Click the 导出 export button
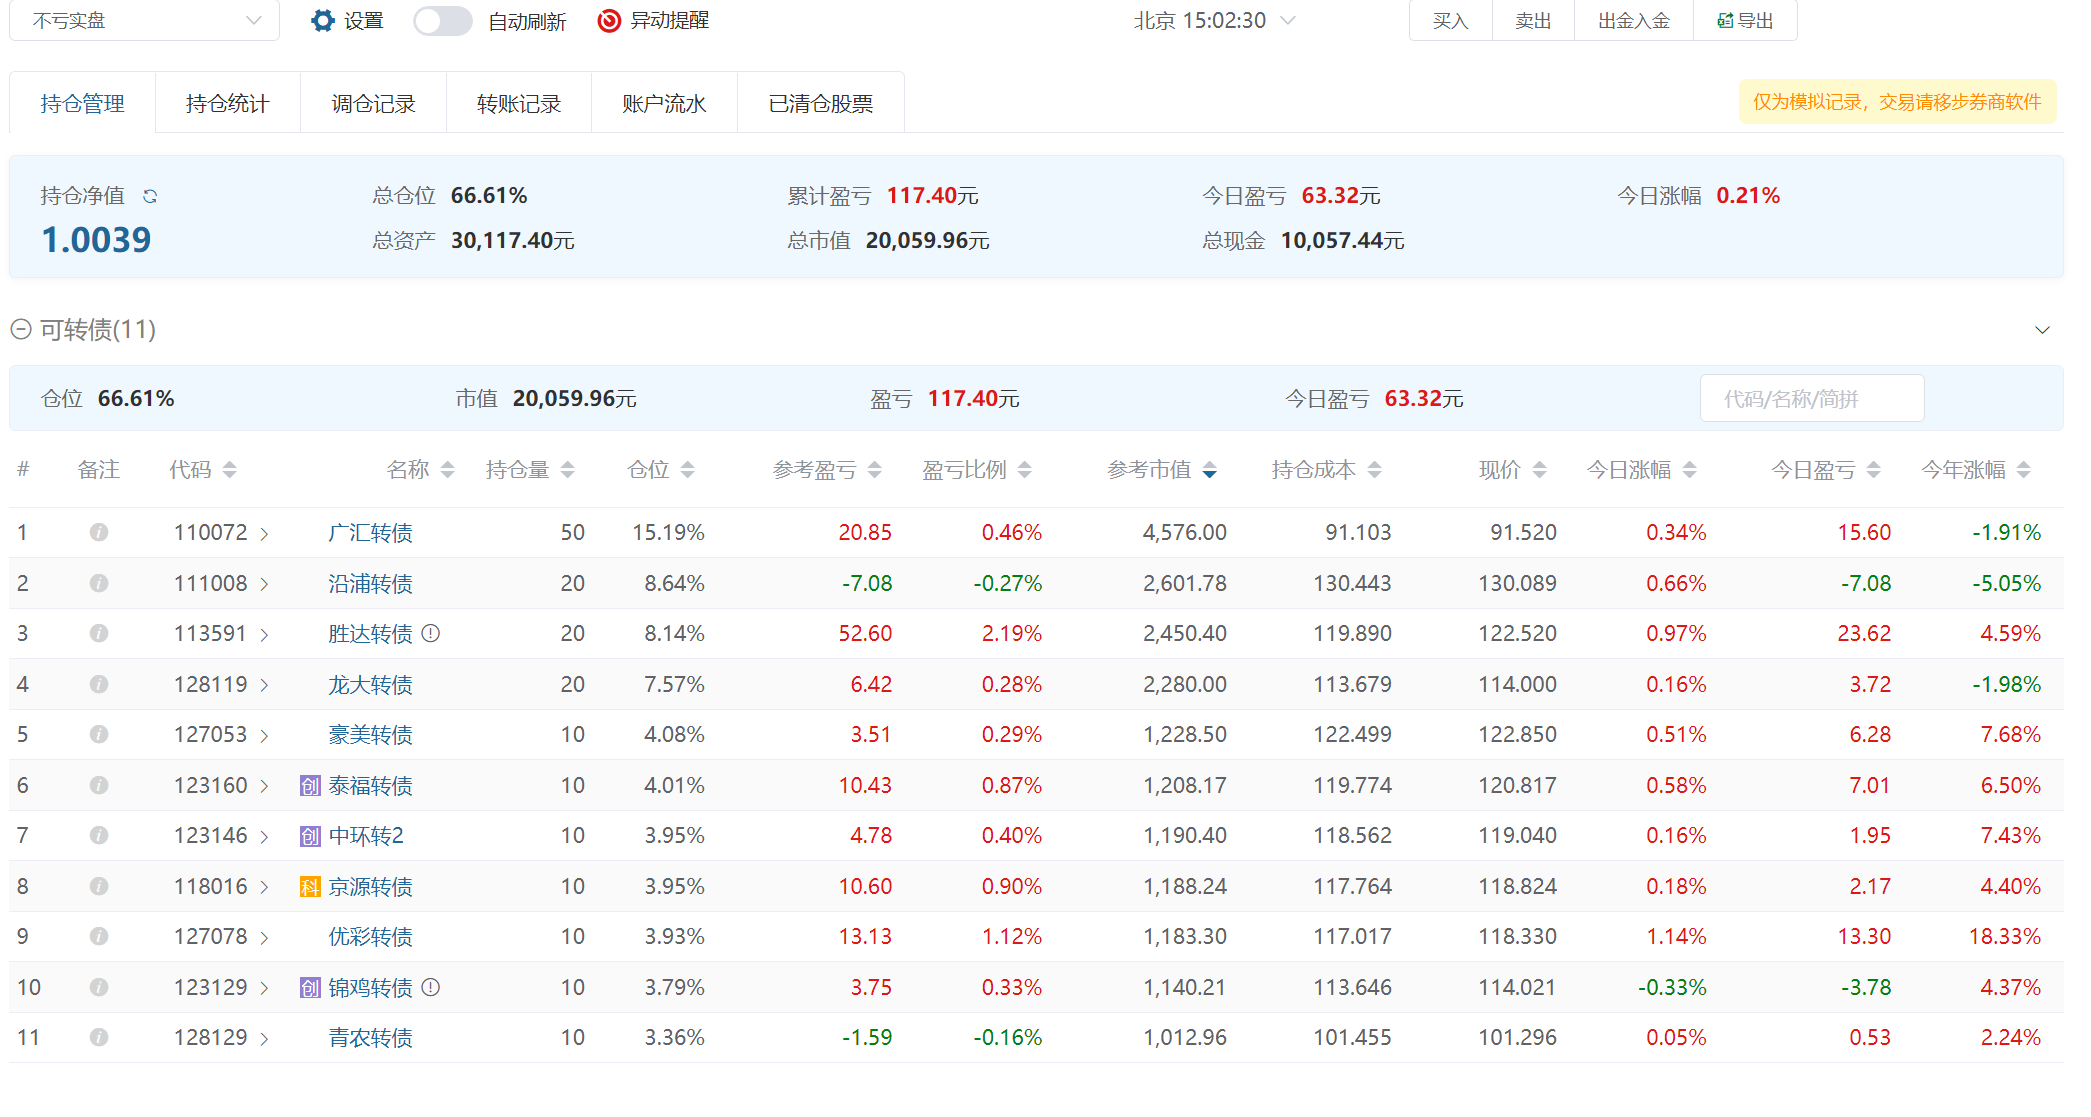The image size is (2091, 1117). (x=1745, y=21)
